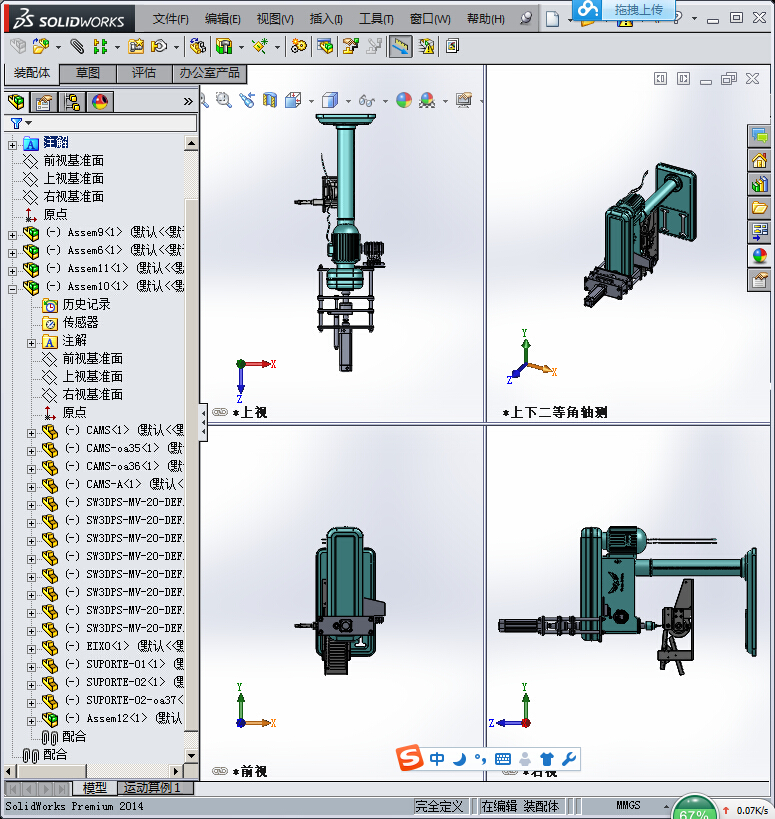Click the Reference Geometry icon
Image resolution: width=775 pixels, height=819 pixels.
pyautogui.click(x=260, y=46)
